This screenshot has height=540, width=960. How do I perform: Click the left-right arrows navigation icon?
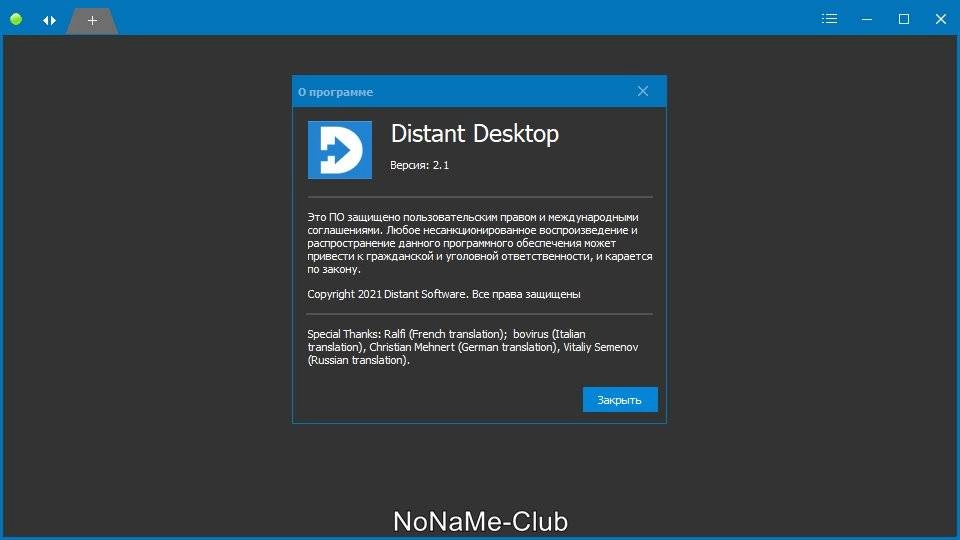pos(50,20)
